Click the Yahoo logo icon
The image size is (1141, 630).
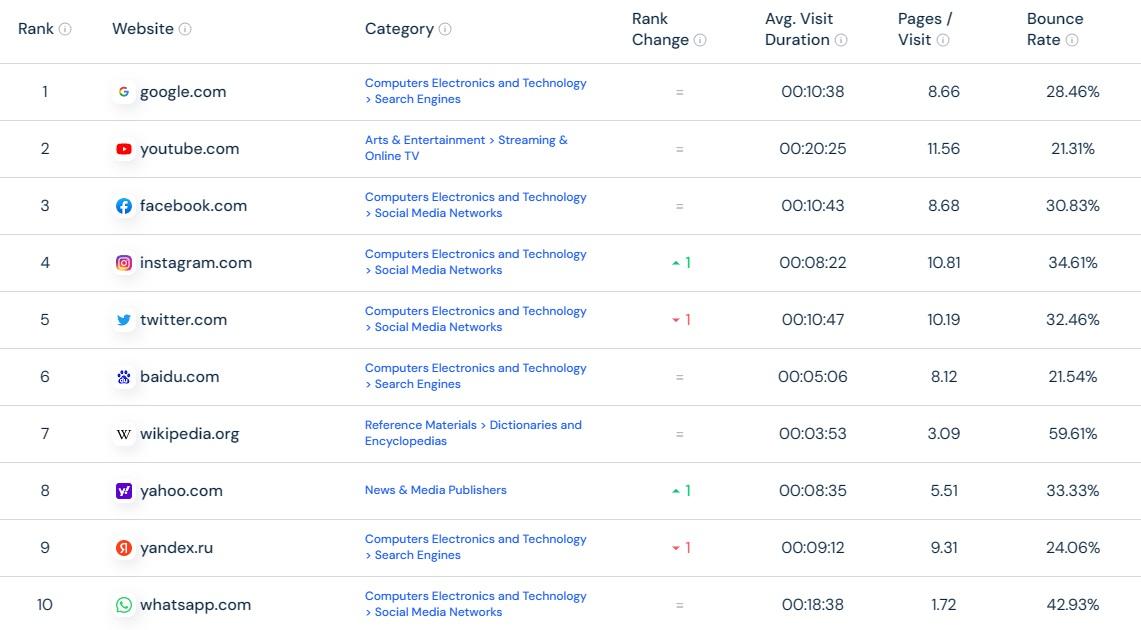[123, 490]
